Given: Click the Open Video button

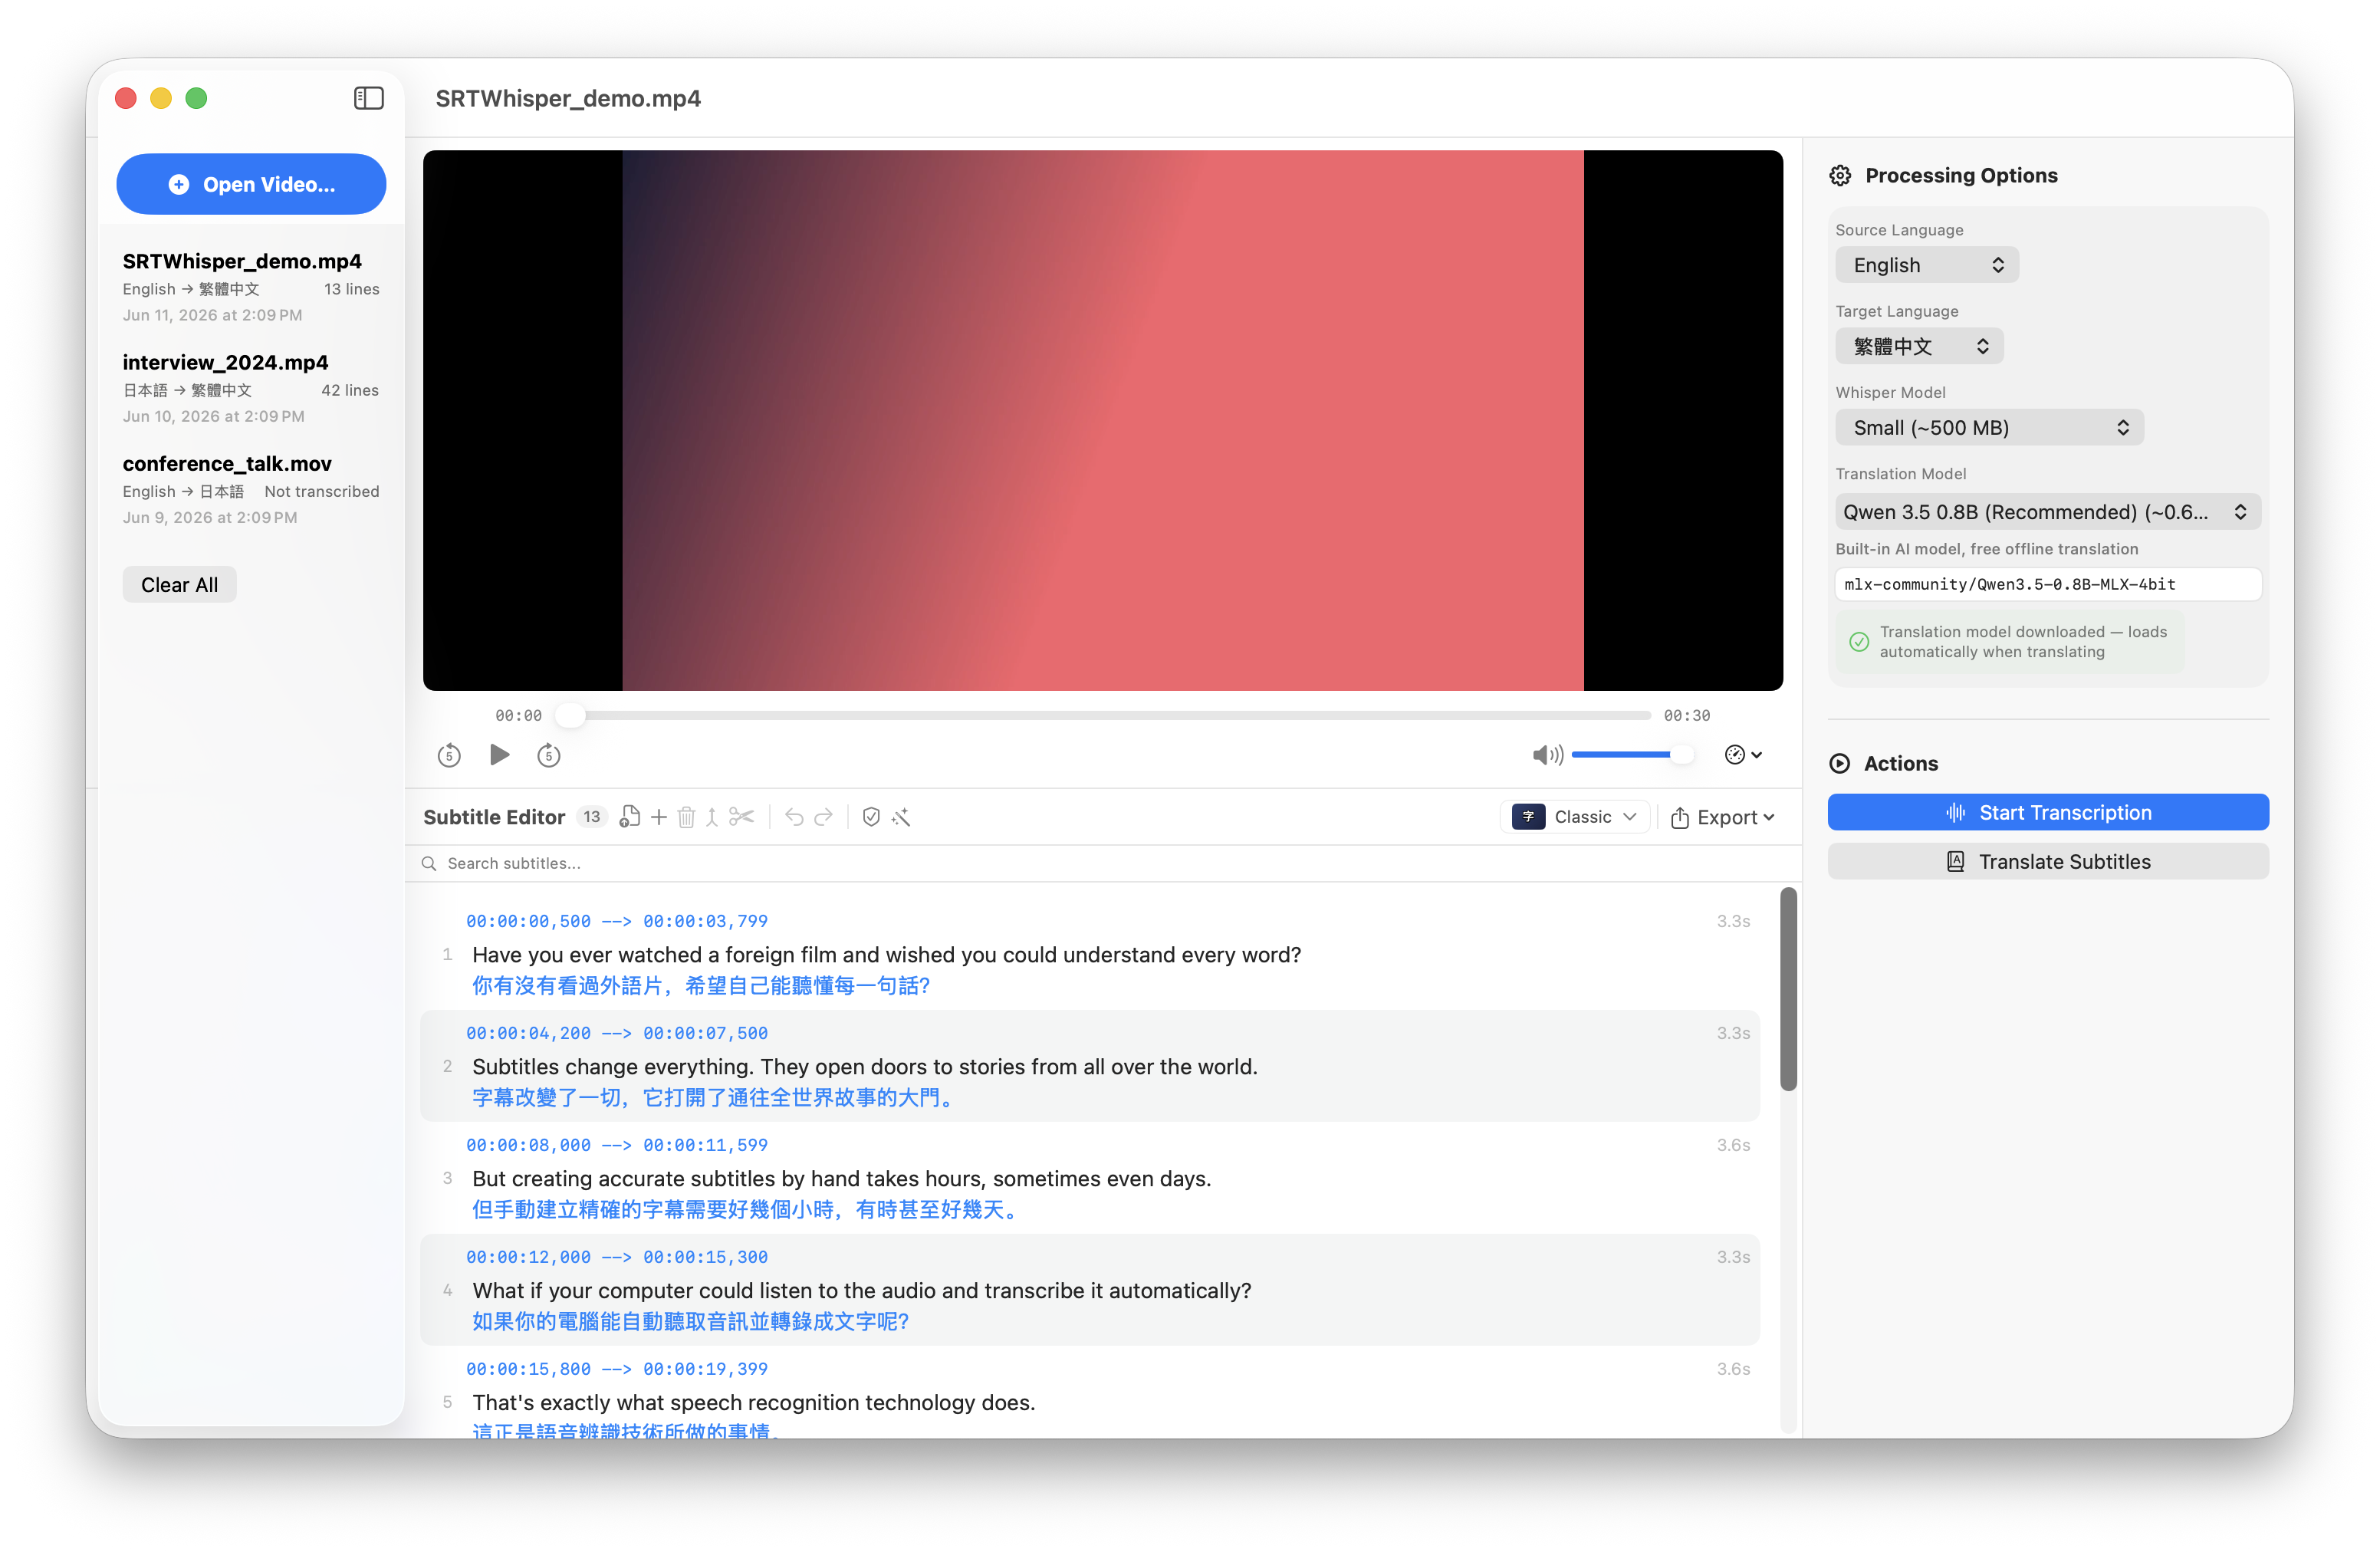Looking at the screenshot, I should 251,184.
